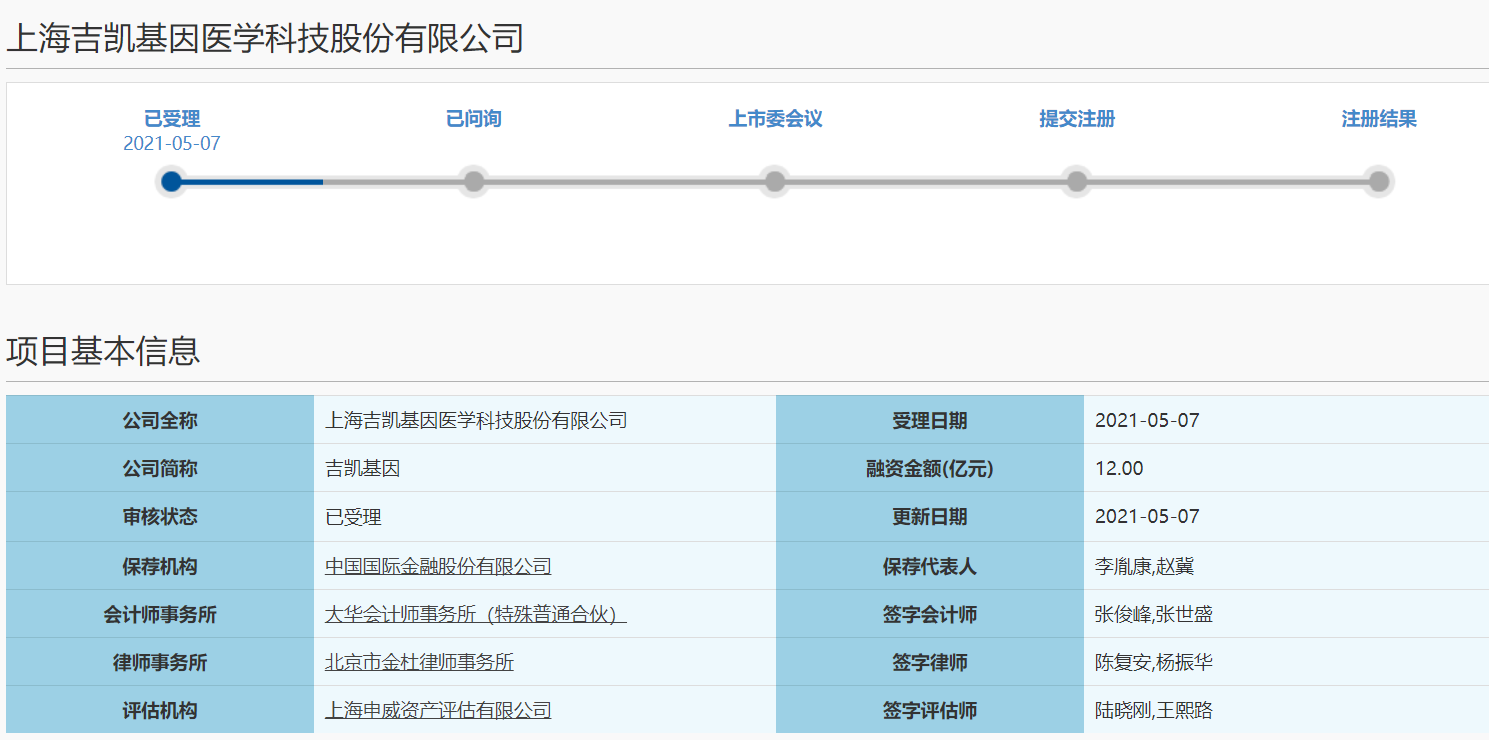Click the 签字律师 header cell
The height and width of the screenshot is (740, 1489).
pos(930,662)
